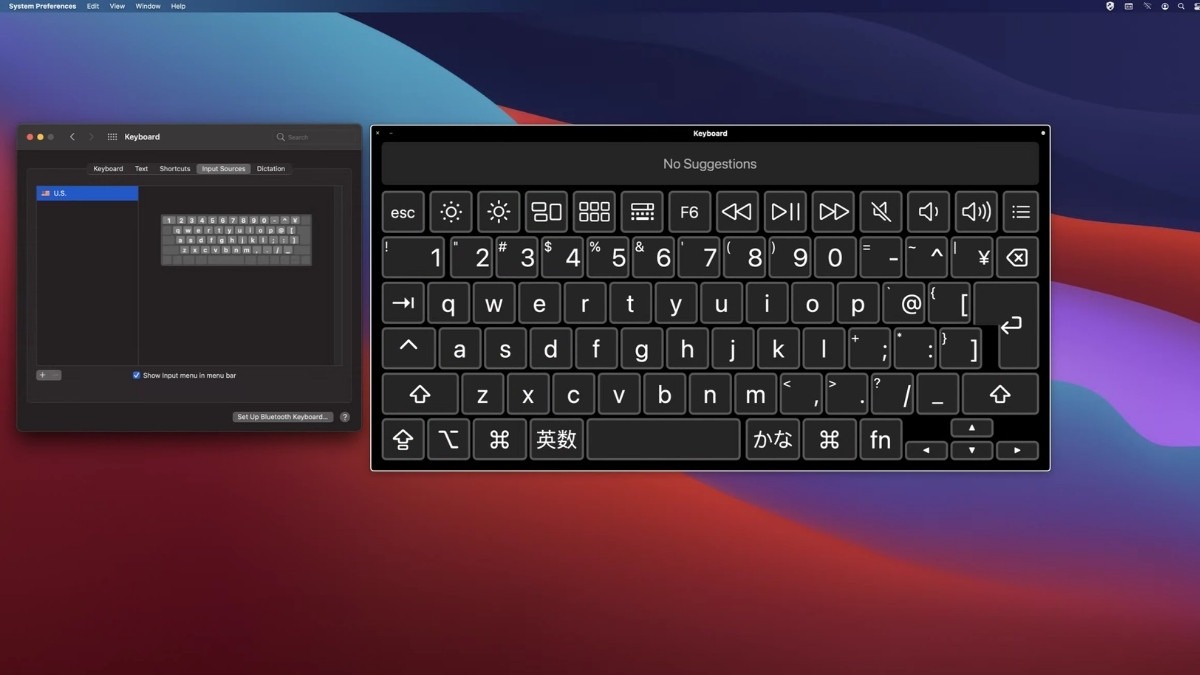This screenshot has width=1200, height=675.
Task: Select the Input Sources tab
Action: click(x=223, y=169)
